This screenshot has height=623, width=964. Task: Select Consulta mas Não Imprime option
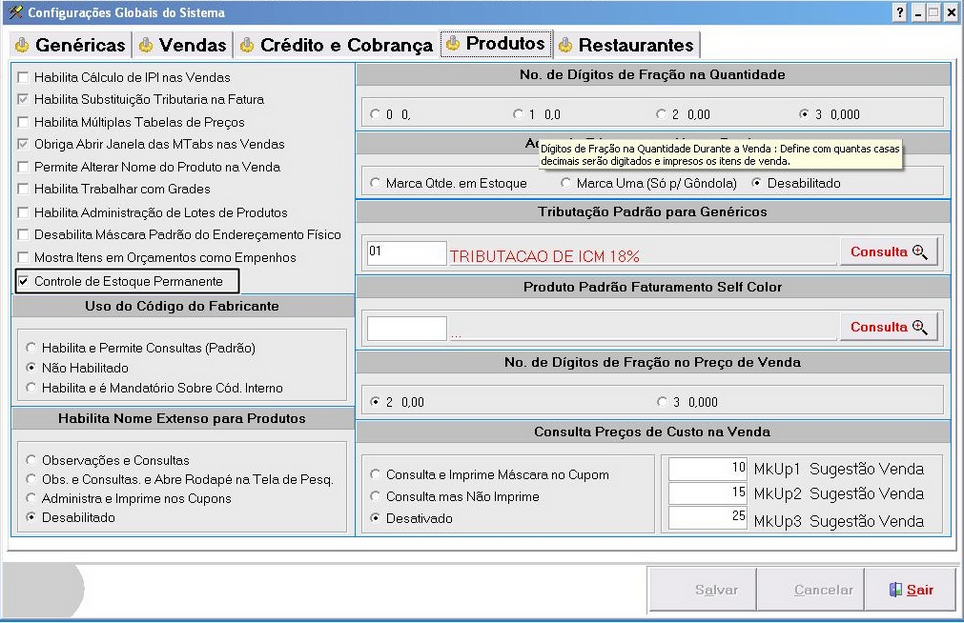point(376,497)
